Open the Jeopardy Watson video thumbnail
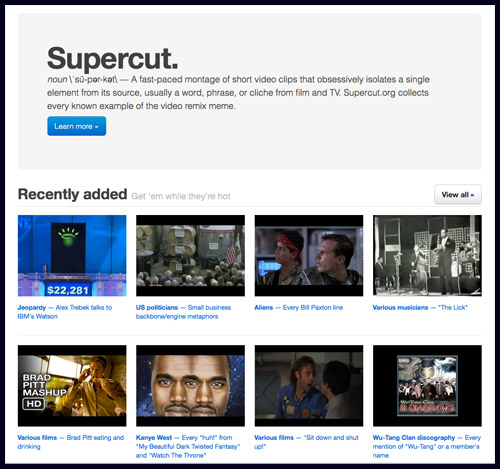This screenshot has width=500, height=469. click(x=72, y=256)
